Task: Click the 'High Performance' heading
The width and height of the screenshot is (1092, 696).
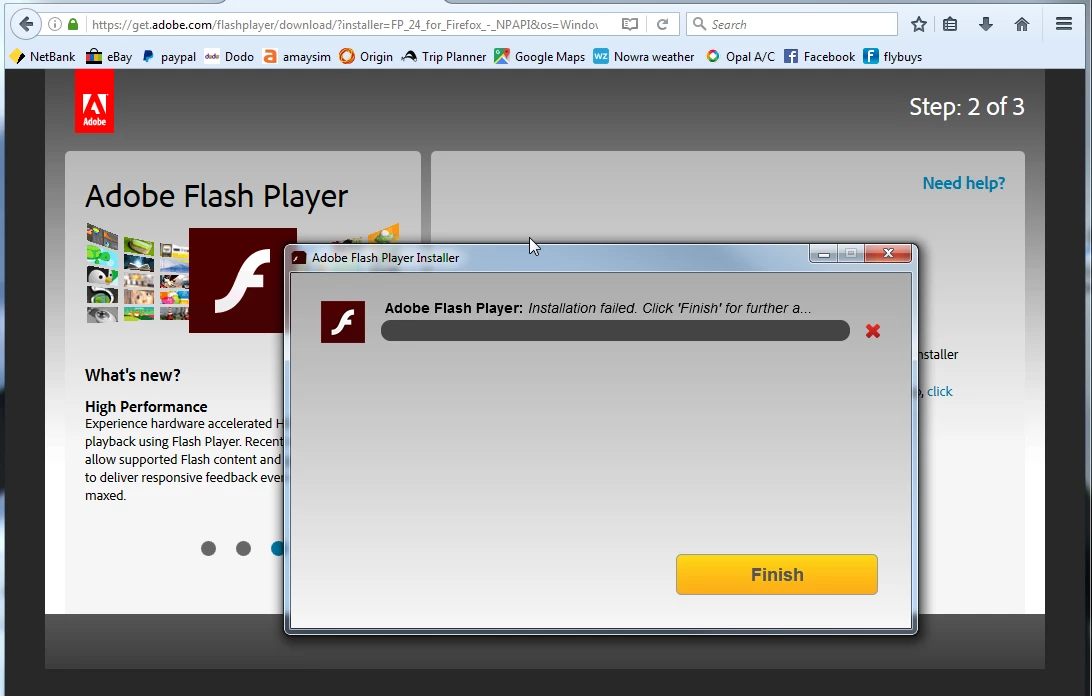Action: [146, 407]
